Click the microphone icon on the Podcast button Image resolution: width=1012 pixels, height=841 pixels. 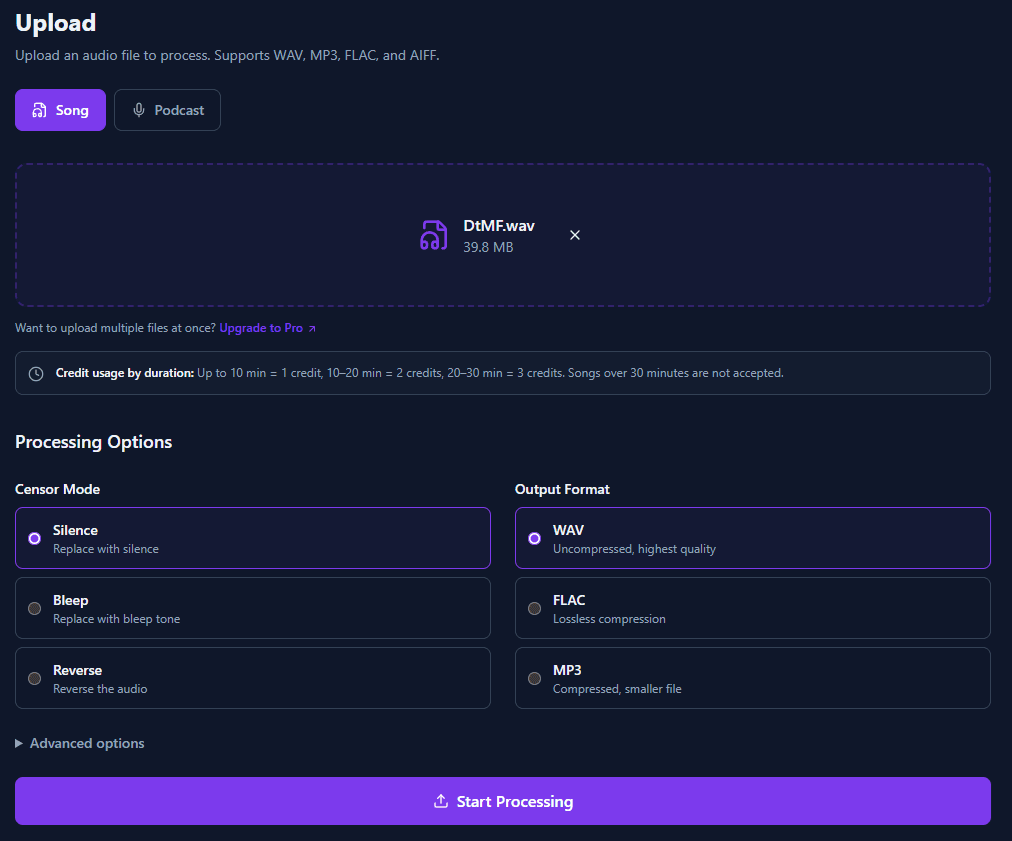(x=138, y=109)
